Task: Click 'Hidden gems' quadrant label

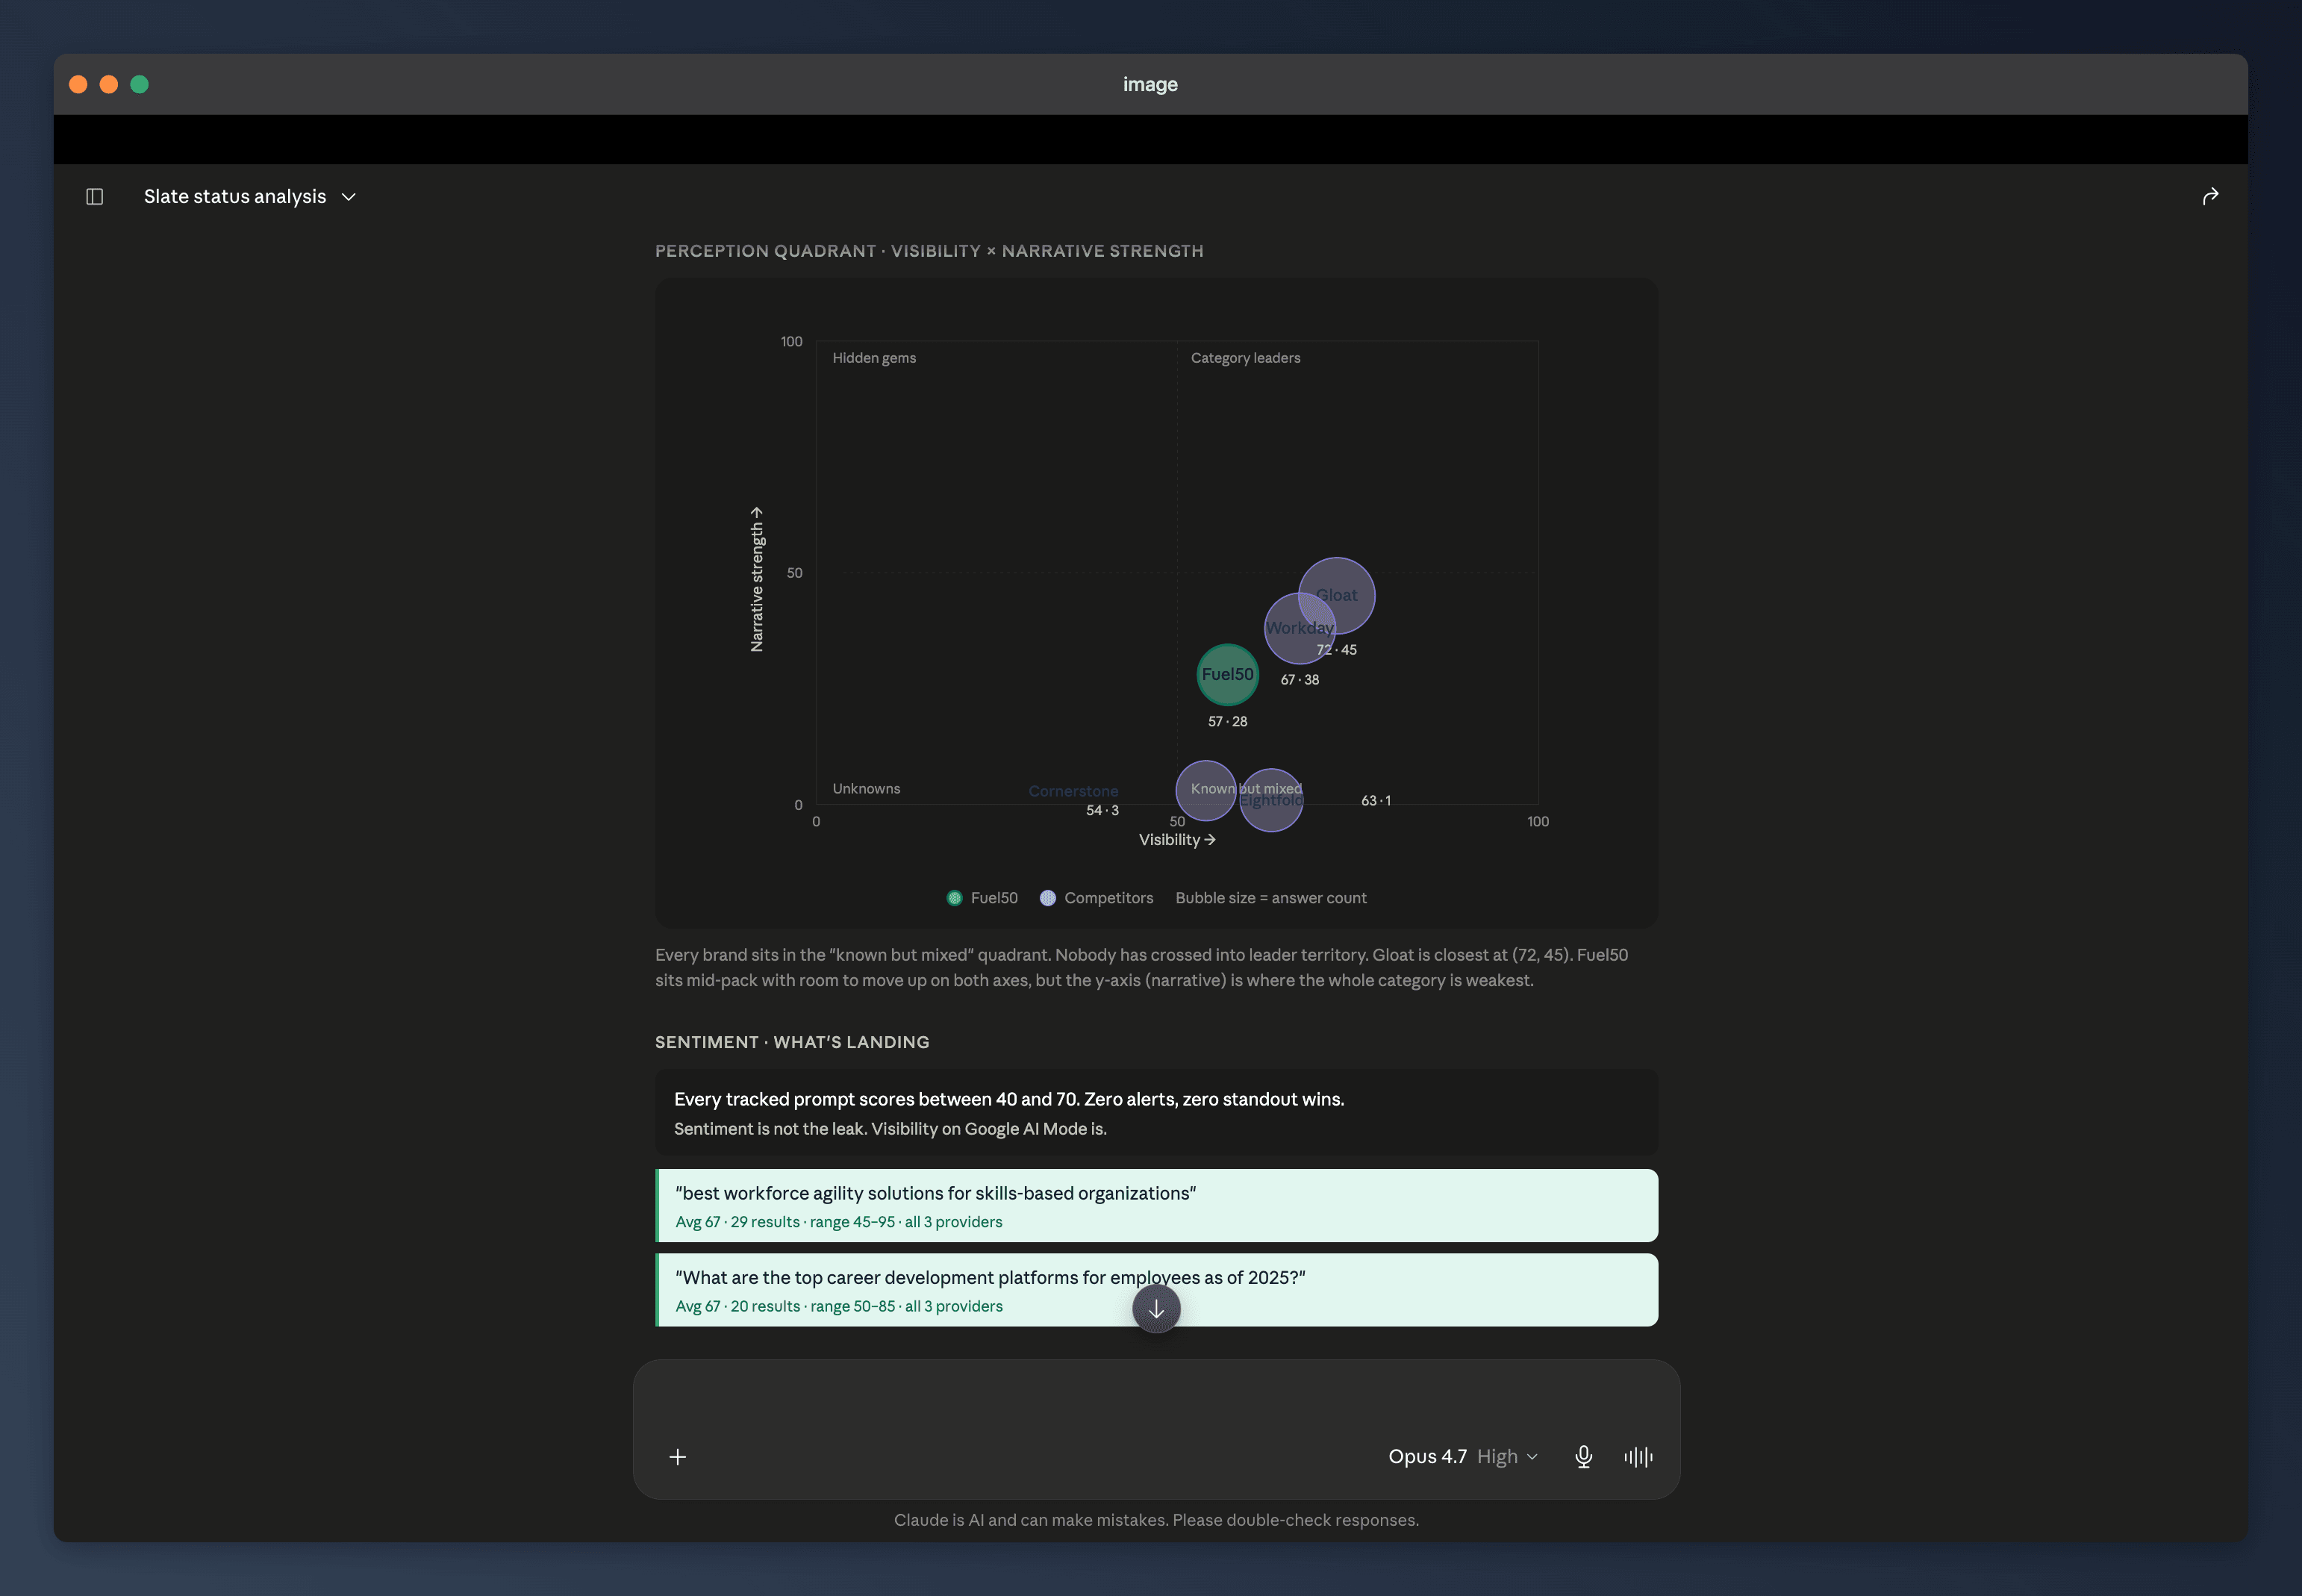Action: click(x=874, y=358)
